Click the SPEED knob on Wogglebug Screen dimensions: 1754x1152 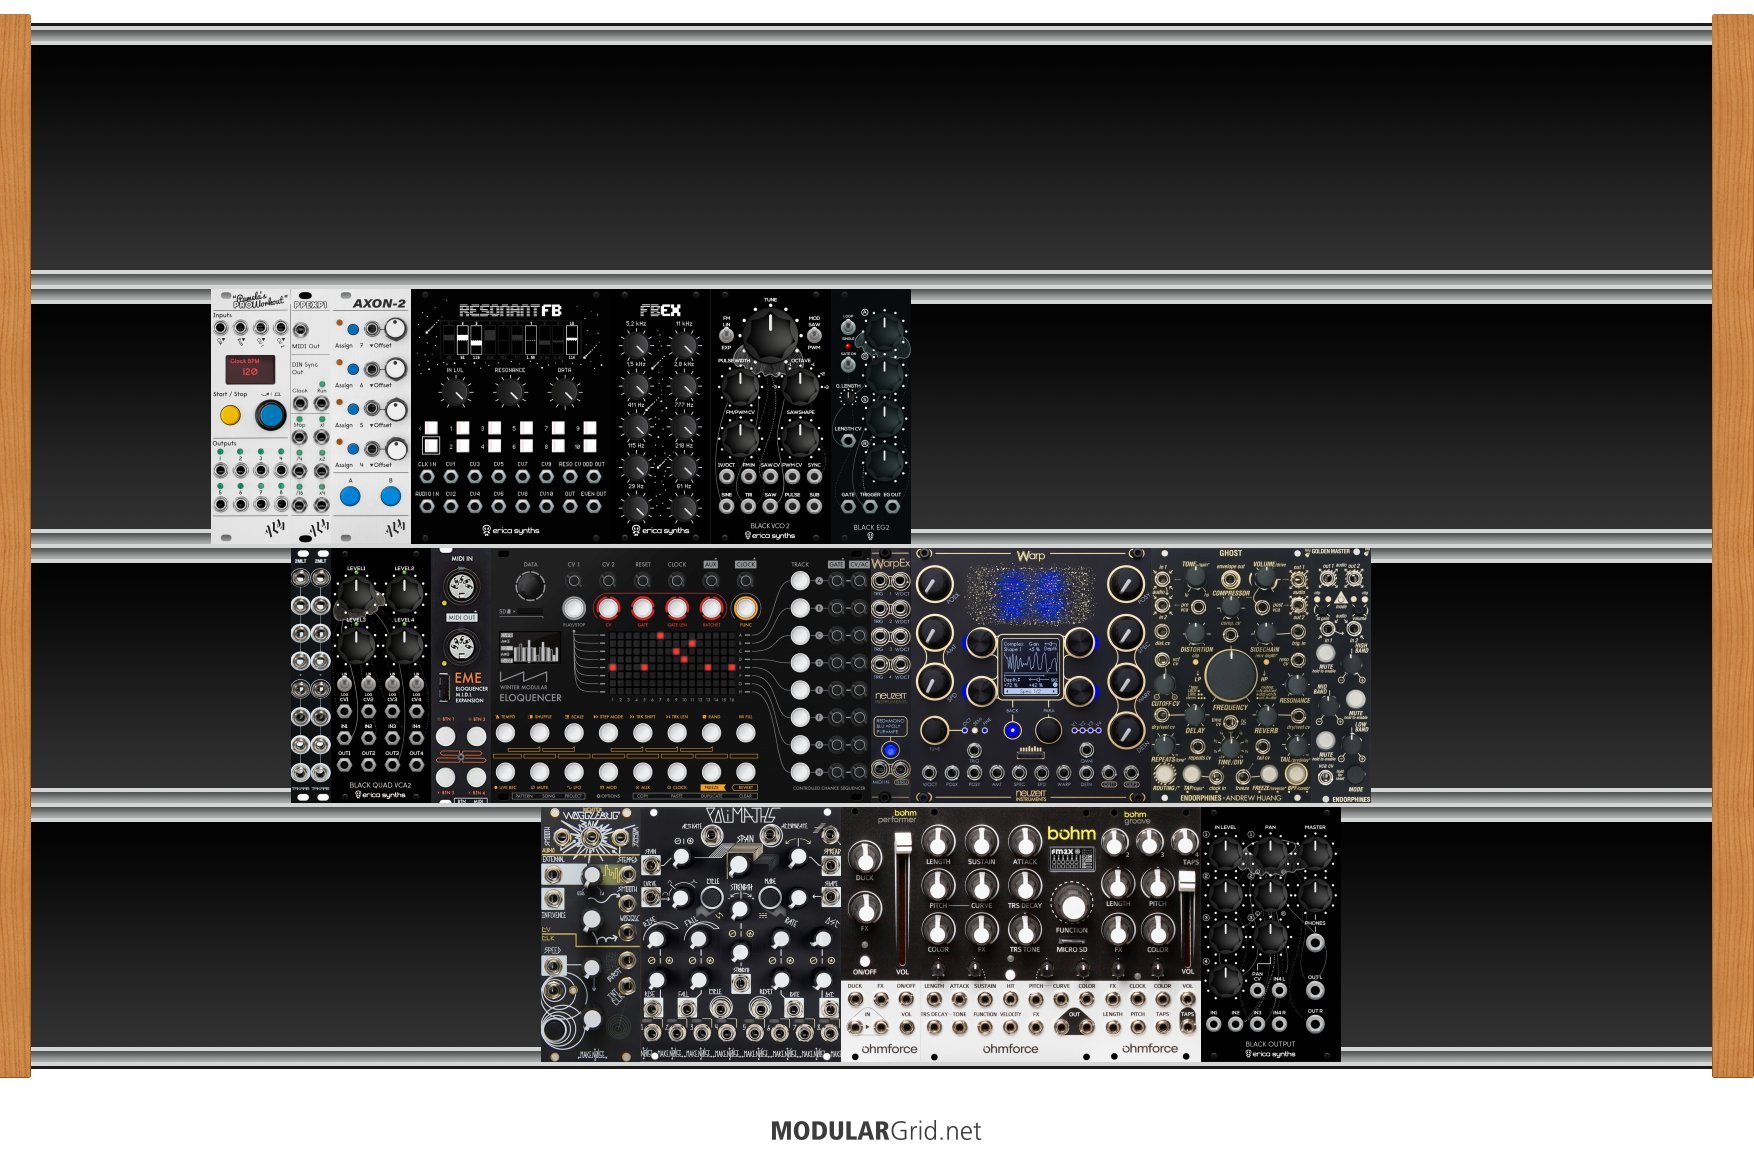[x=591, y=967]
